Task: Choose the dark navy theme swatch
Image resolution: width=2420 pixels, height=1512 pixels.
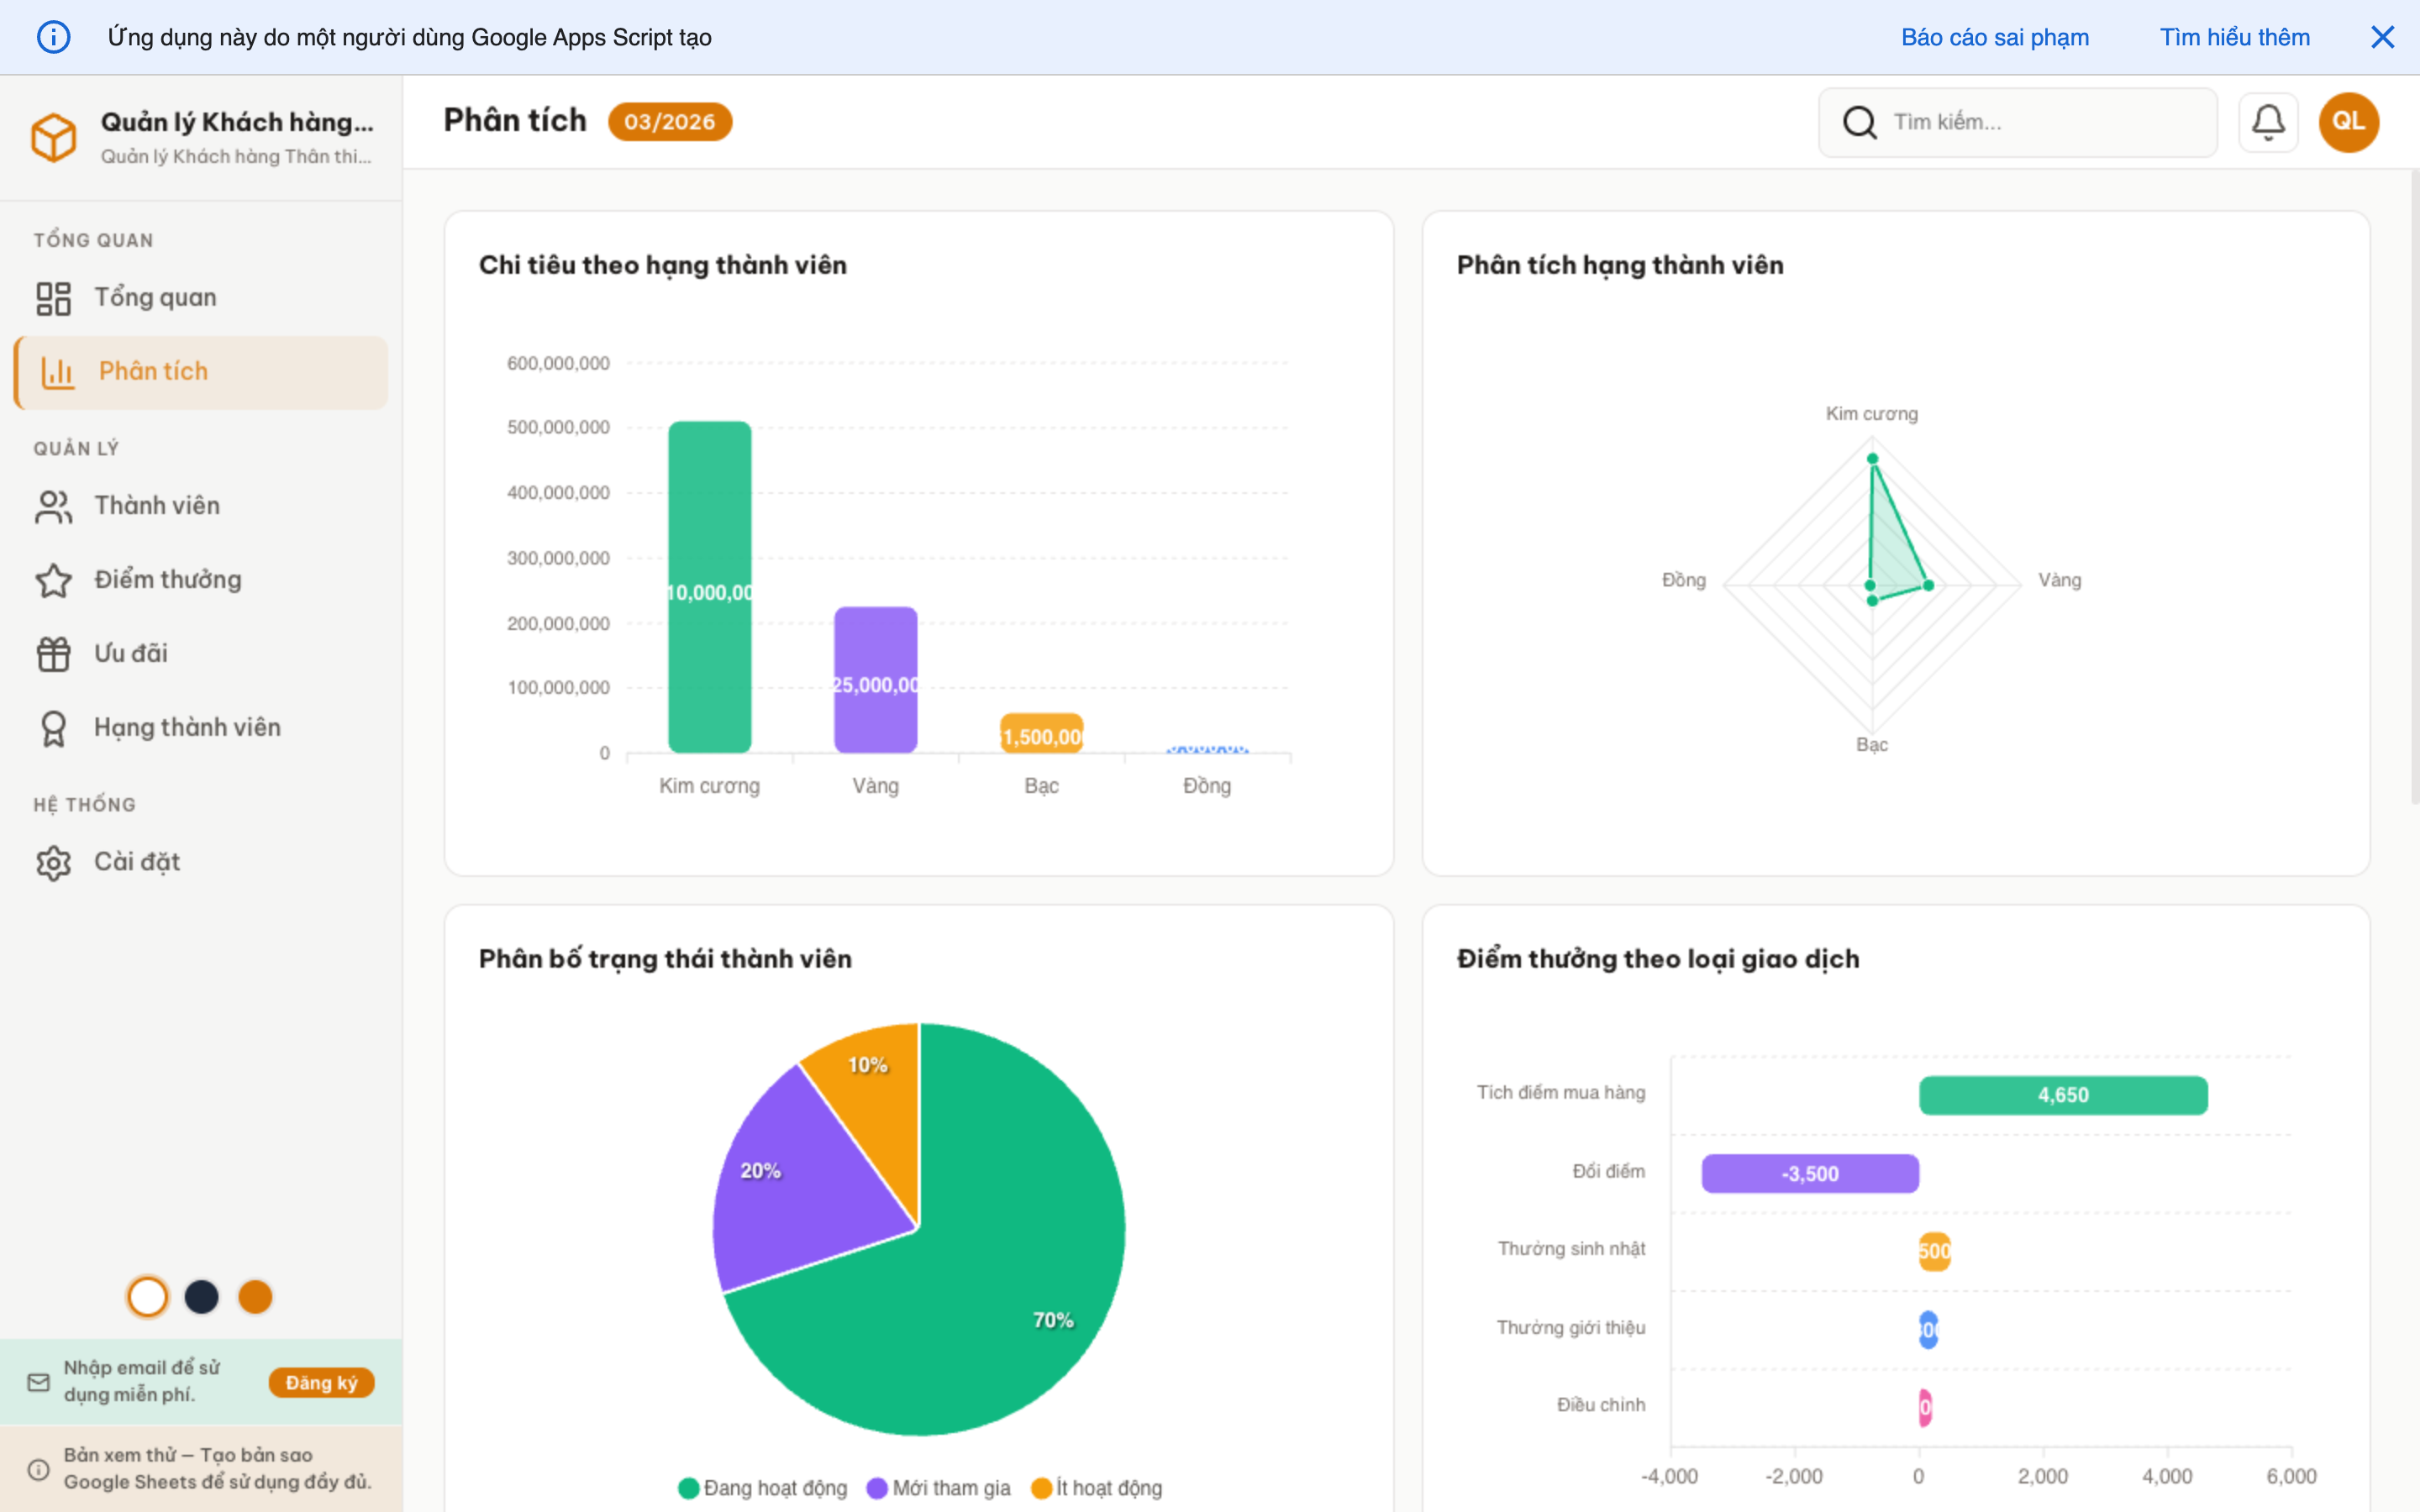Action: click(x=201, y=1297)
